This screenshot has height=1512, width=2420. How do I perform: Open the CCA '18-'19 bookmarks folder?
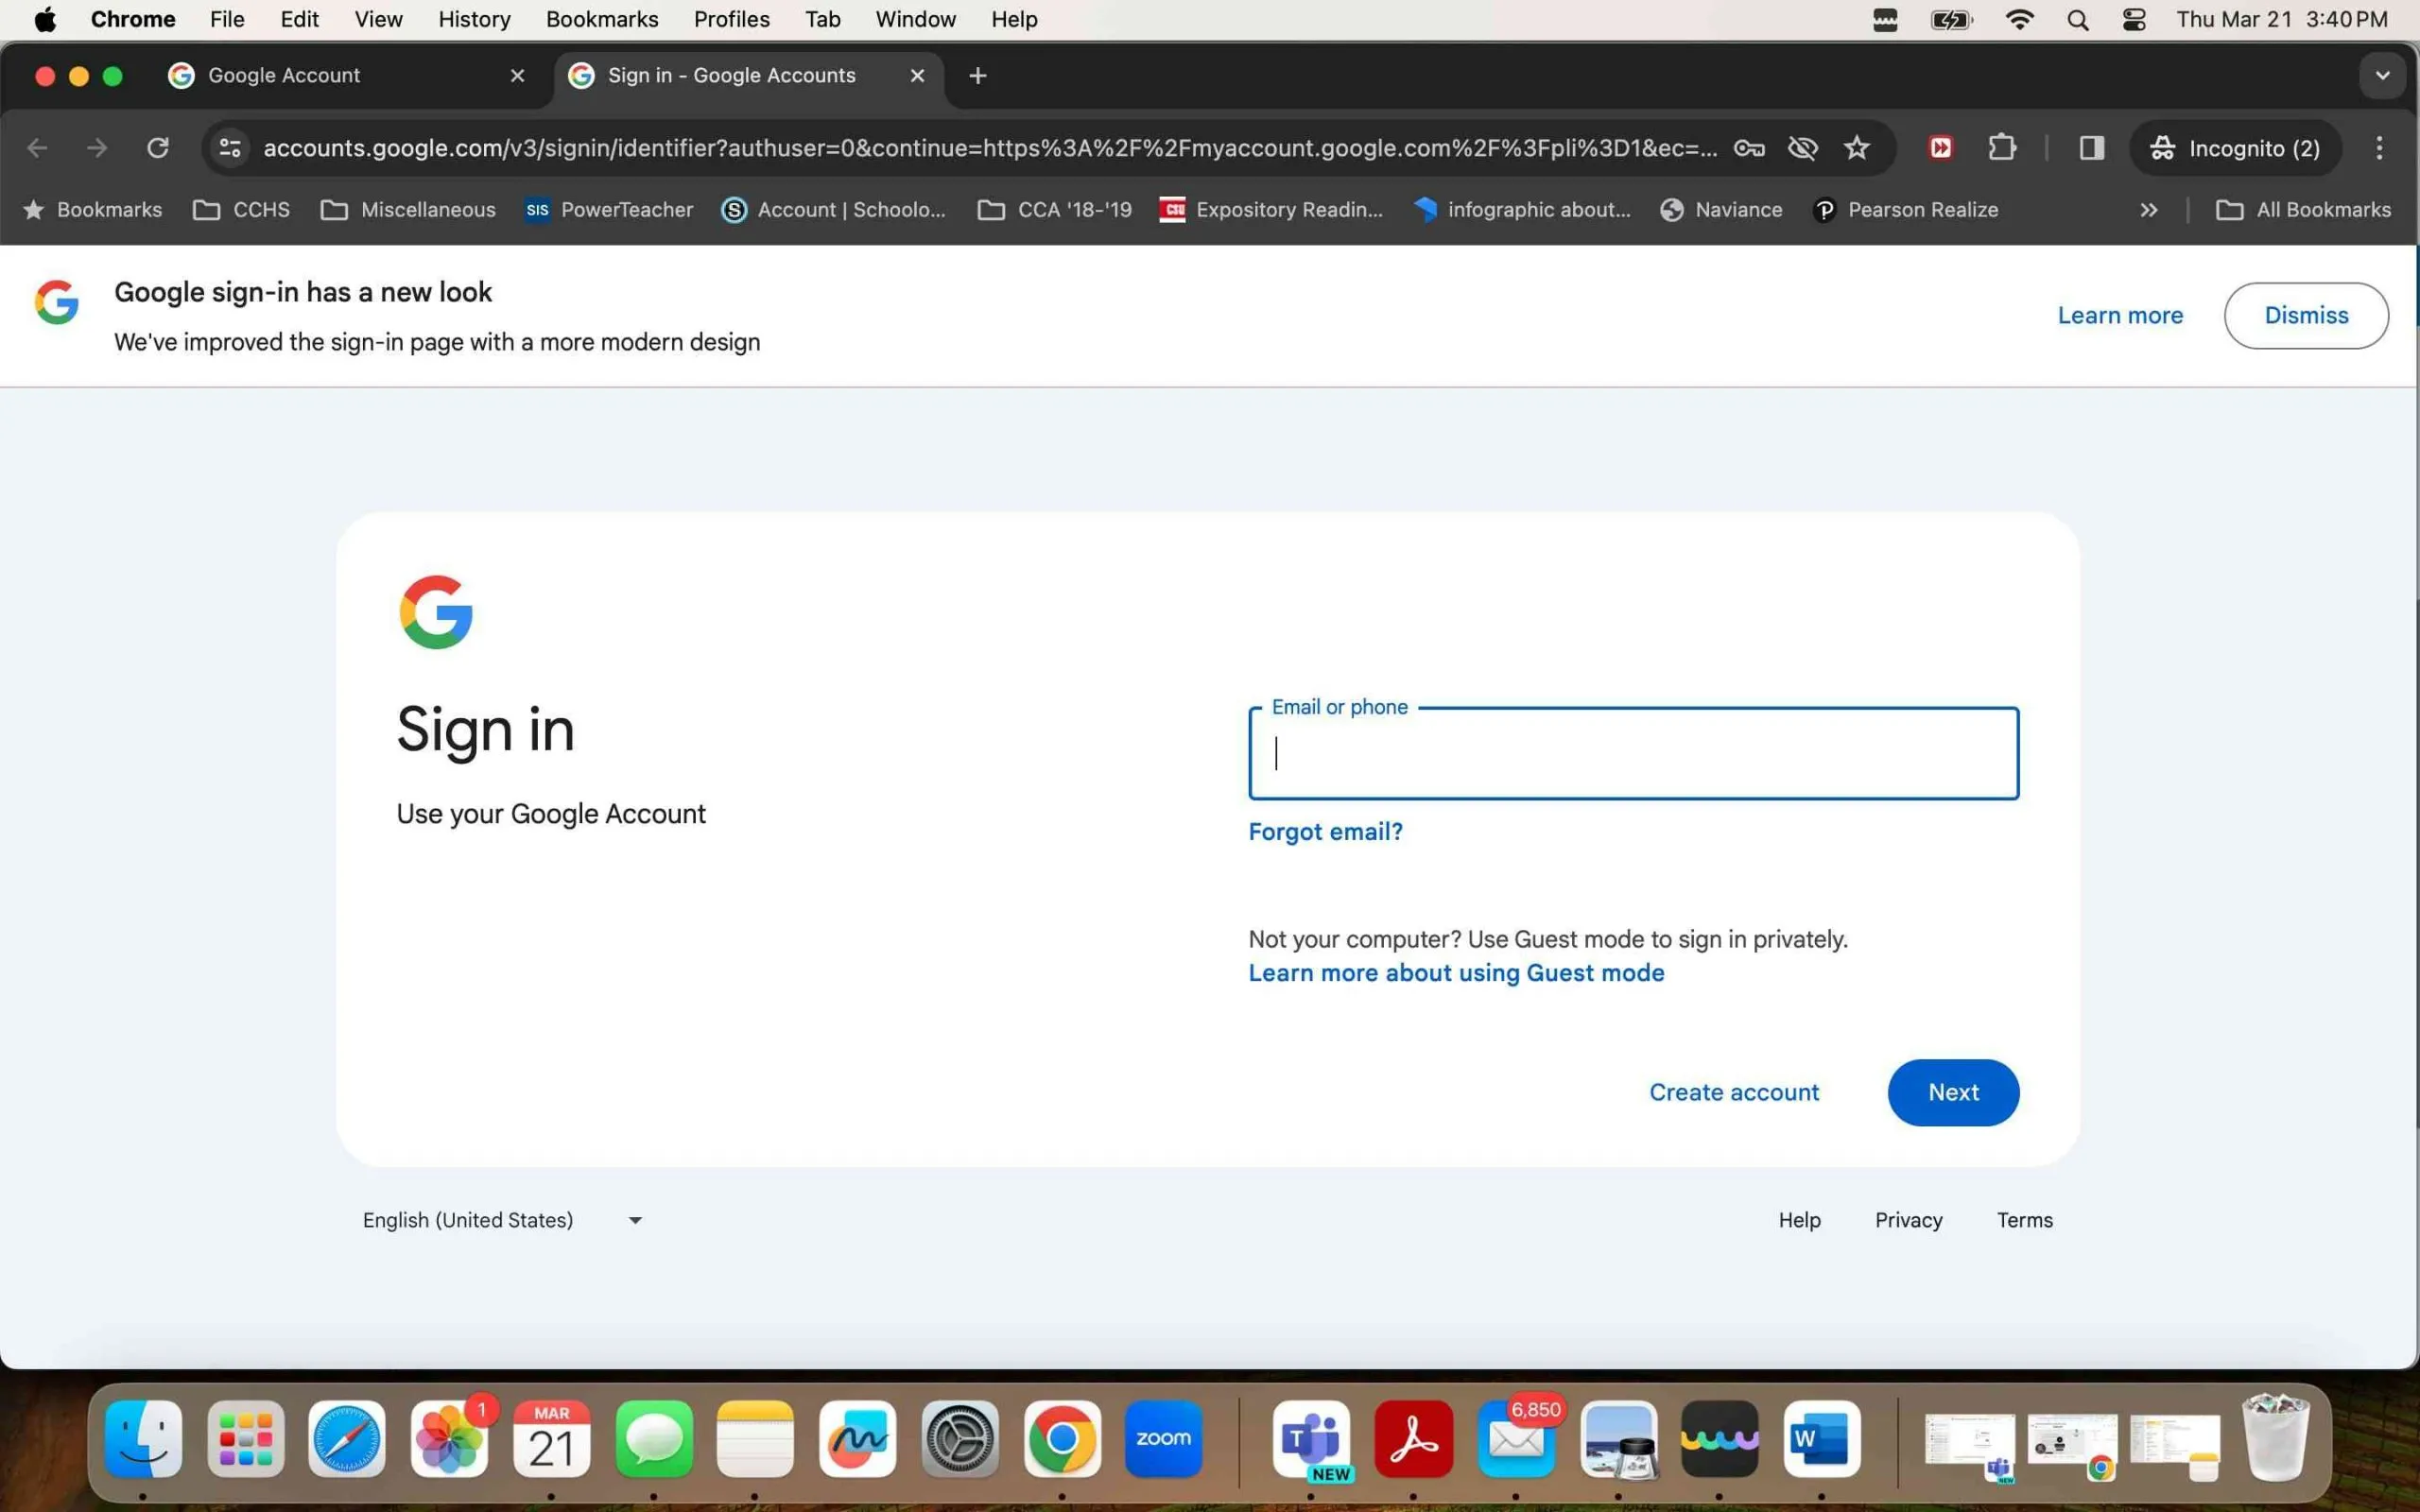(1054, 210)
